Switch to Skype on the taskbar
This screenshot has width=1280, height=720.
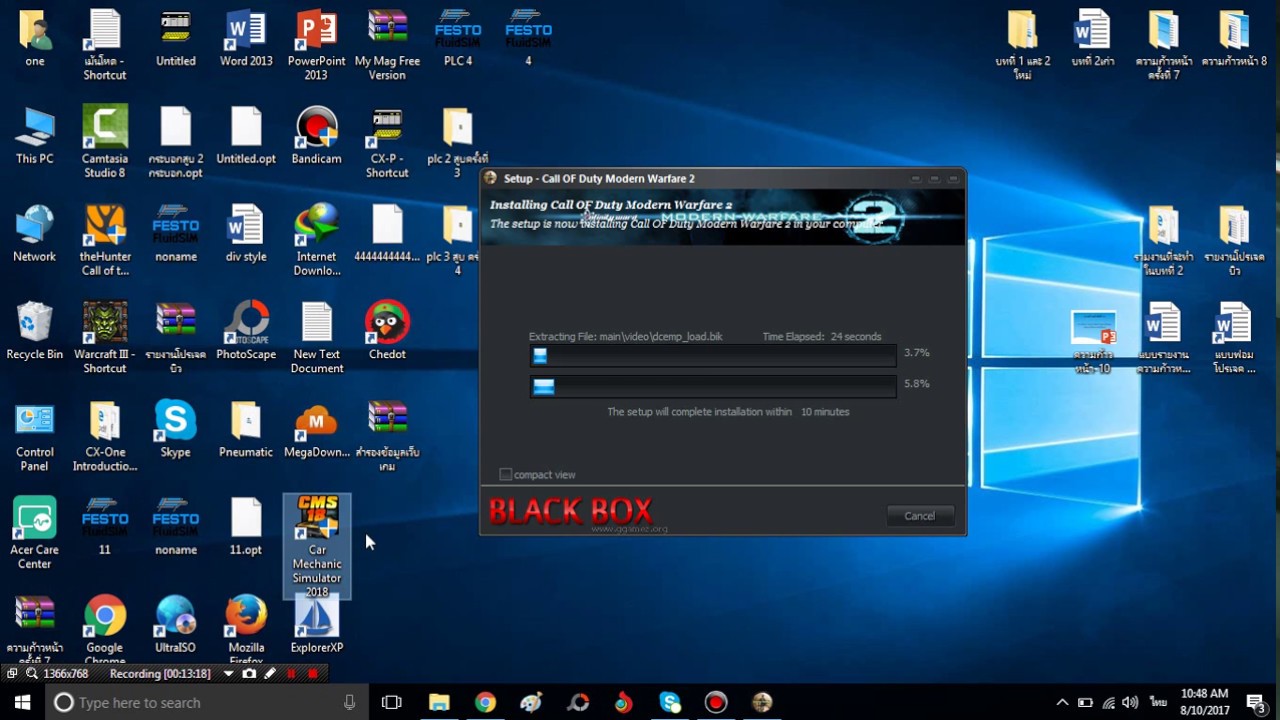pos(670,702)
